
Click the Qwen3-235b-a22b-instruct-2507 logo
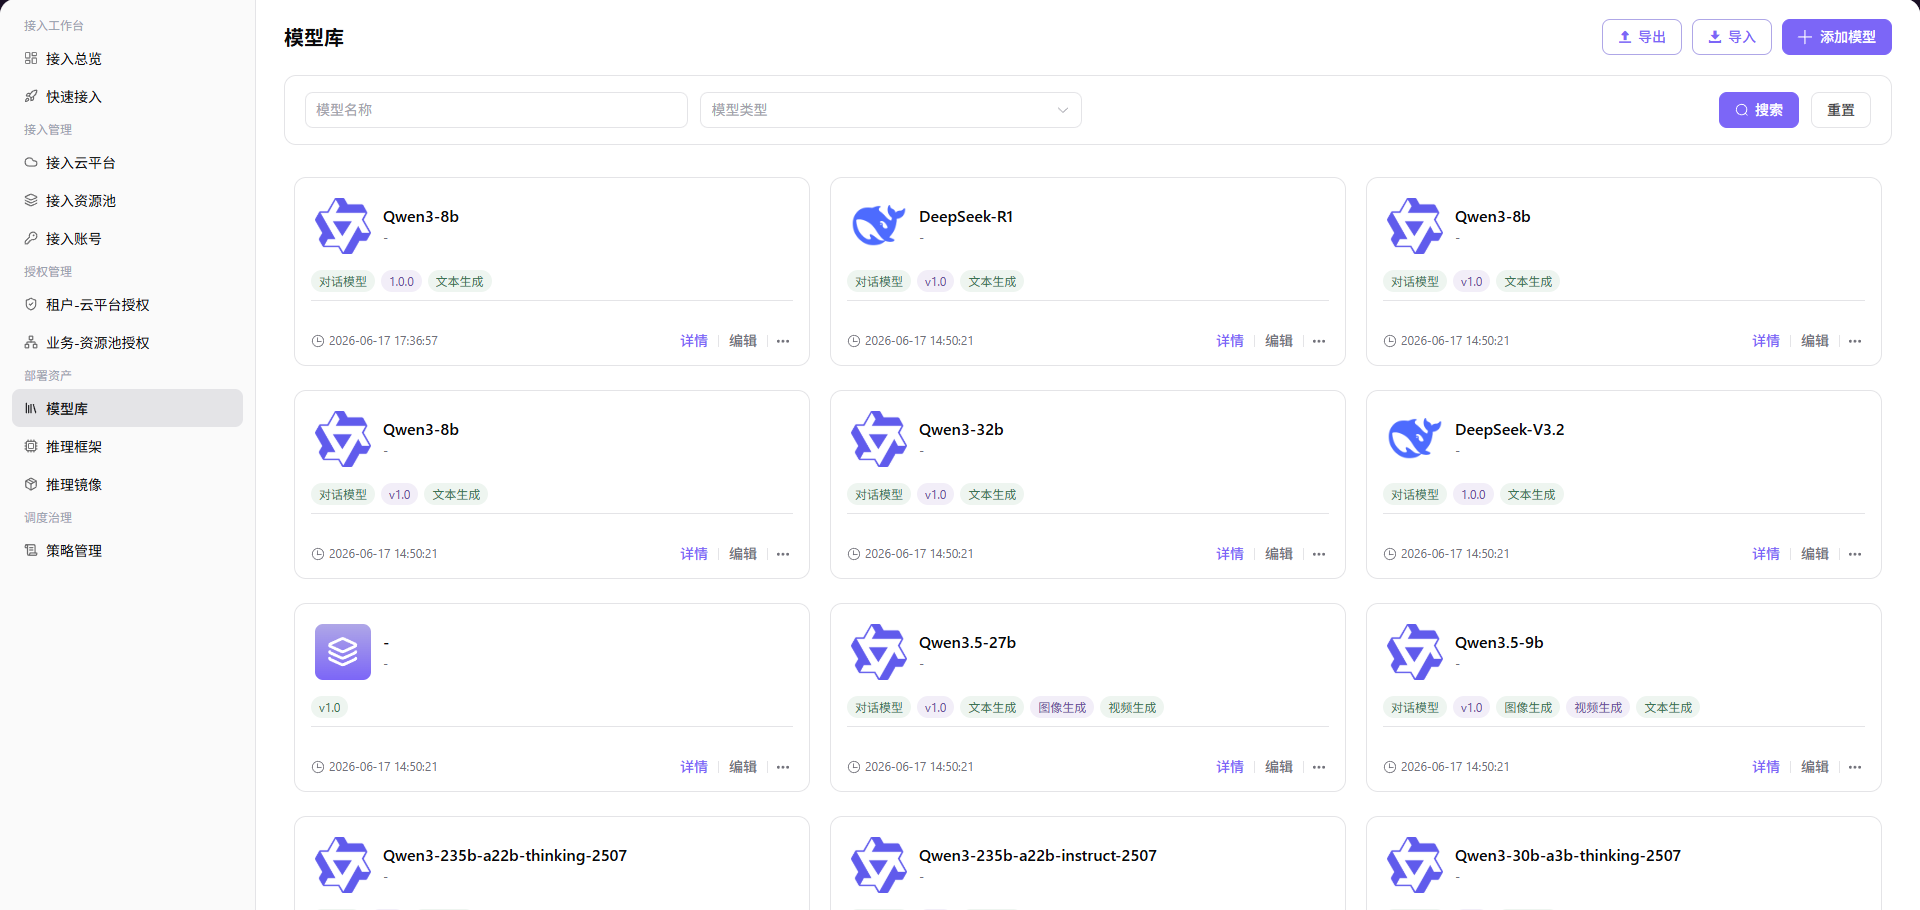(879, 865)
